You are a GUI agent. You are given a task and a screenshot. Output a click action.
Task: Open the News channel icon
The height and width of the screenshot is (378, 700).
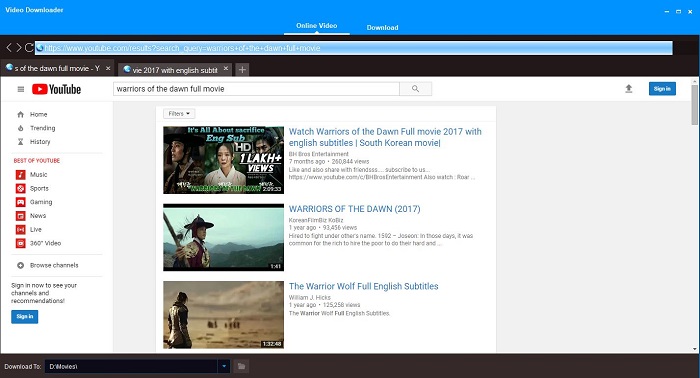point(21,216)
